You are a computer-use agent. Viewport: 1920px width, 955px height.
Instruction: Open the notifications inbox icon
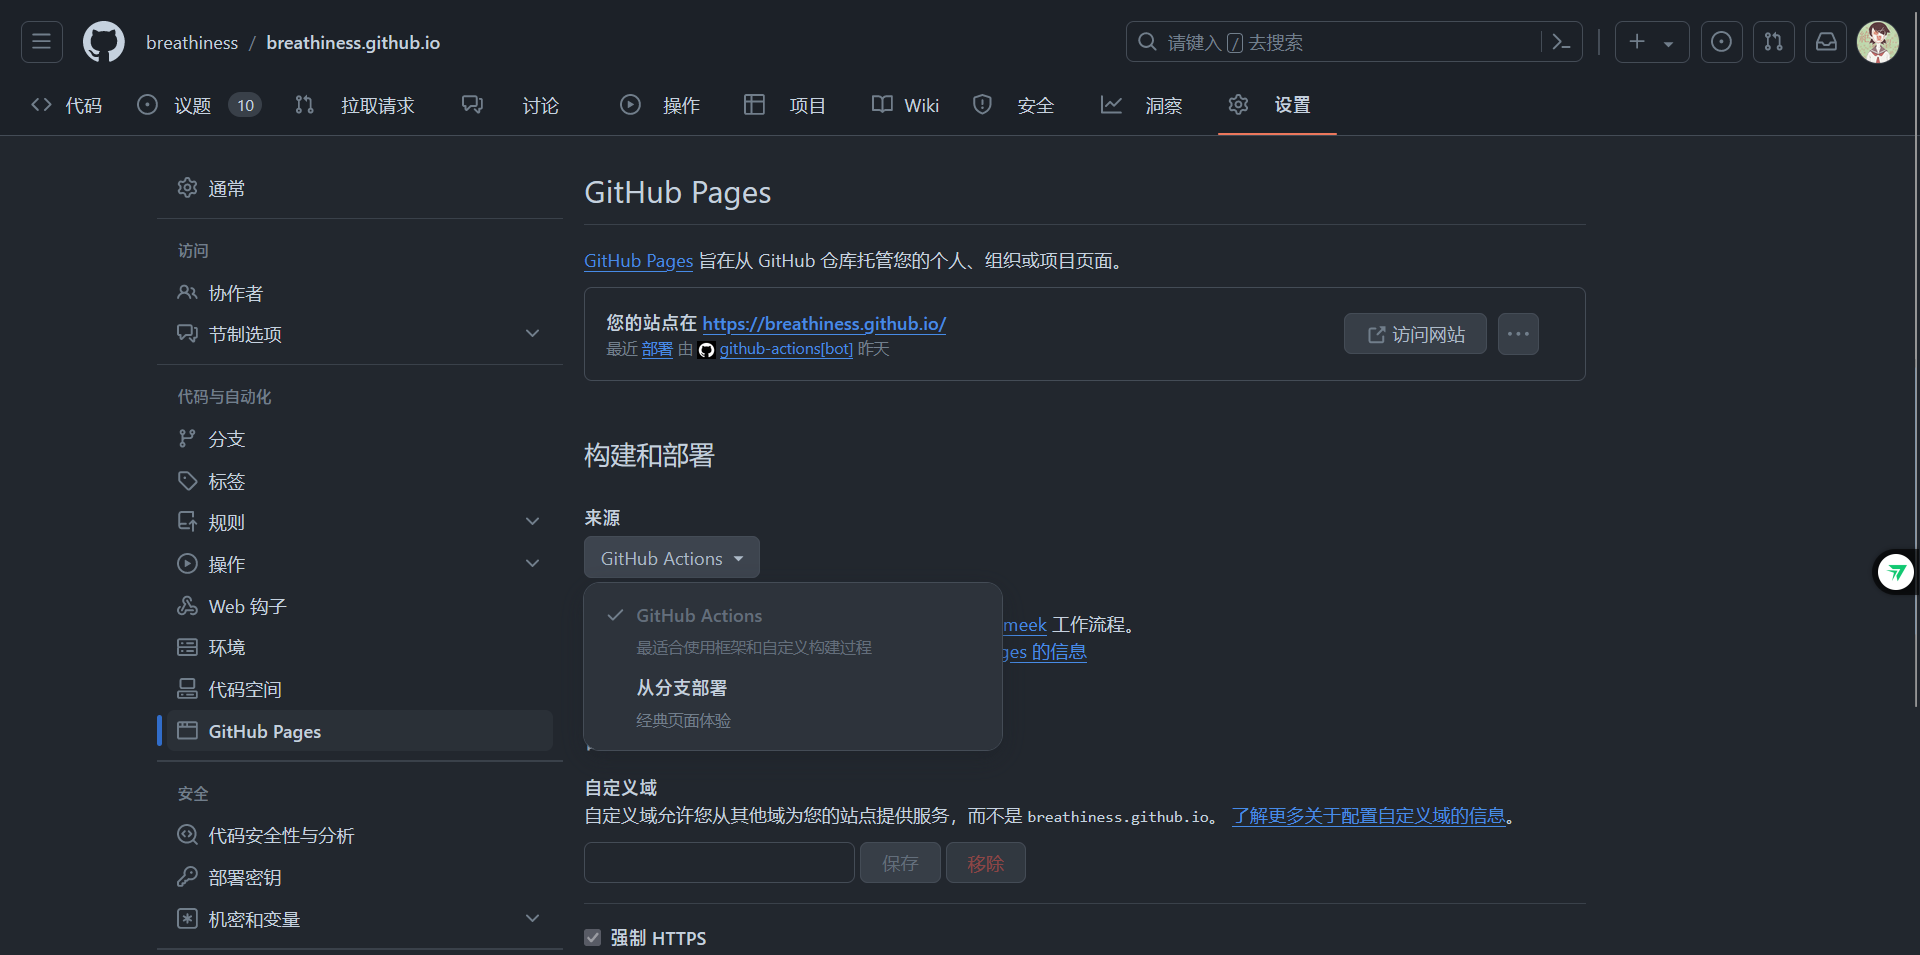(1826, 42)
